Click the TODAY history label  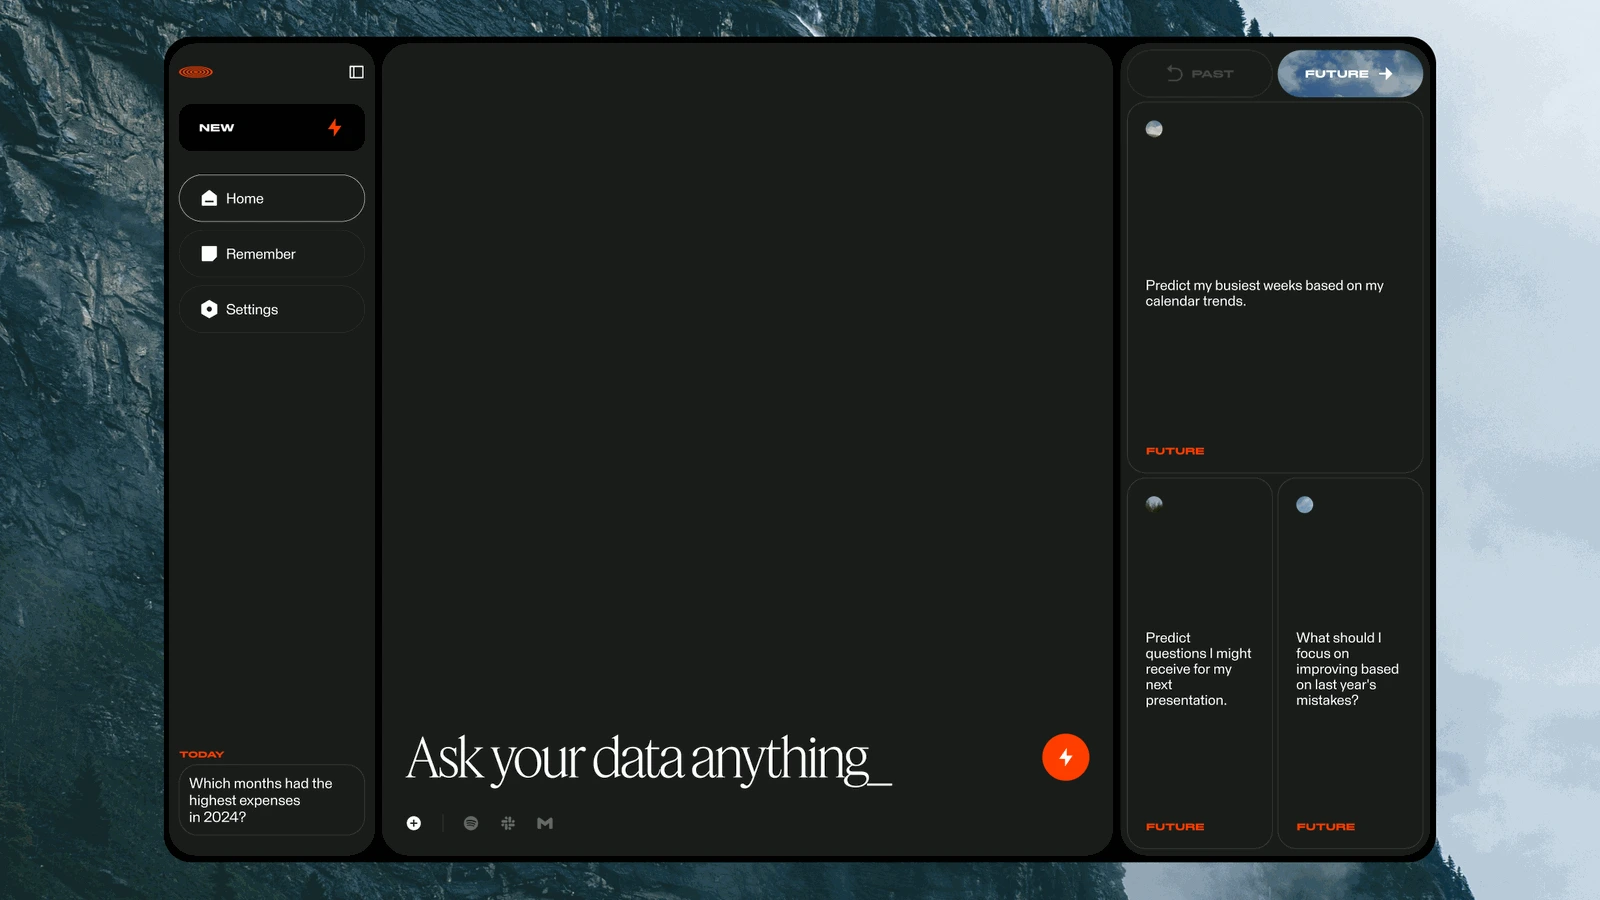click(202, 754)
